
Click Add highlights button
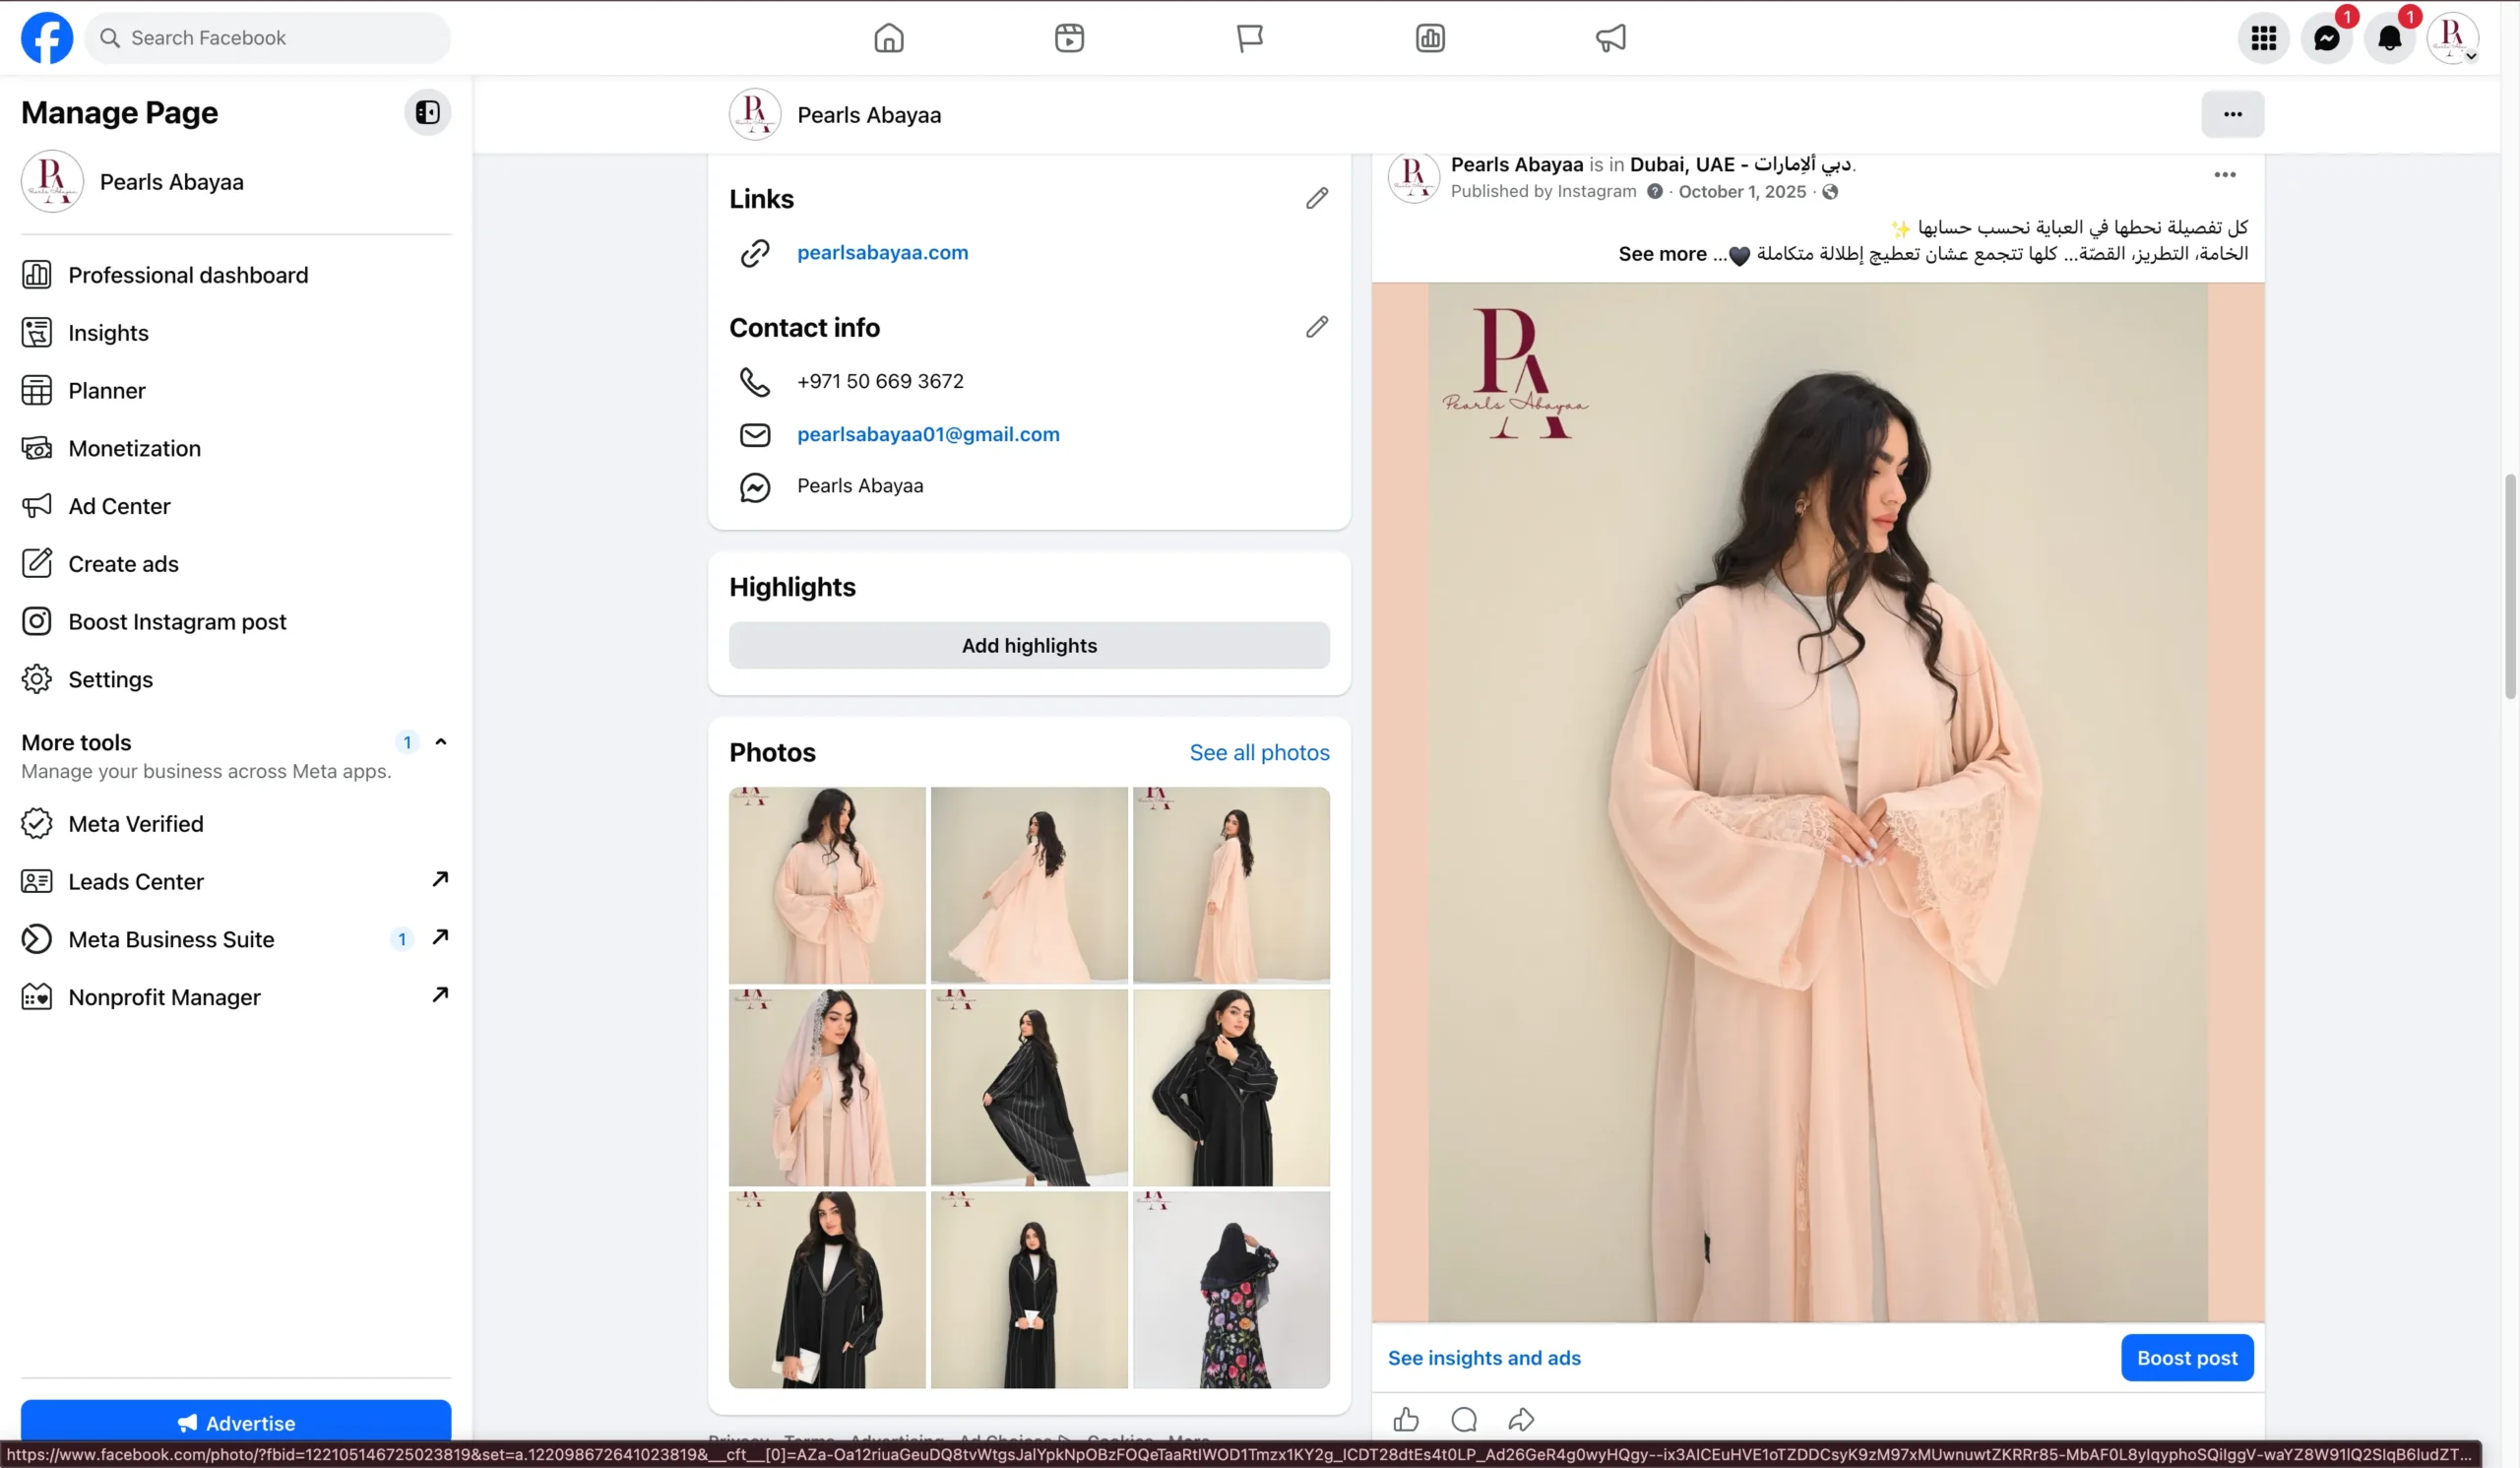click(1029, 646)
